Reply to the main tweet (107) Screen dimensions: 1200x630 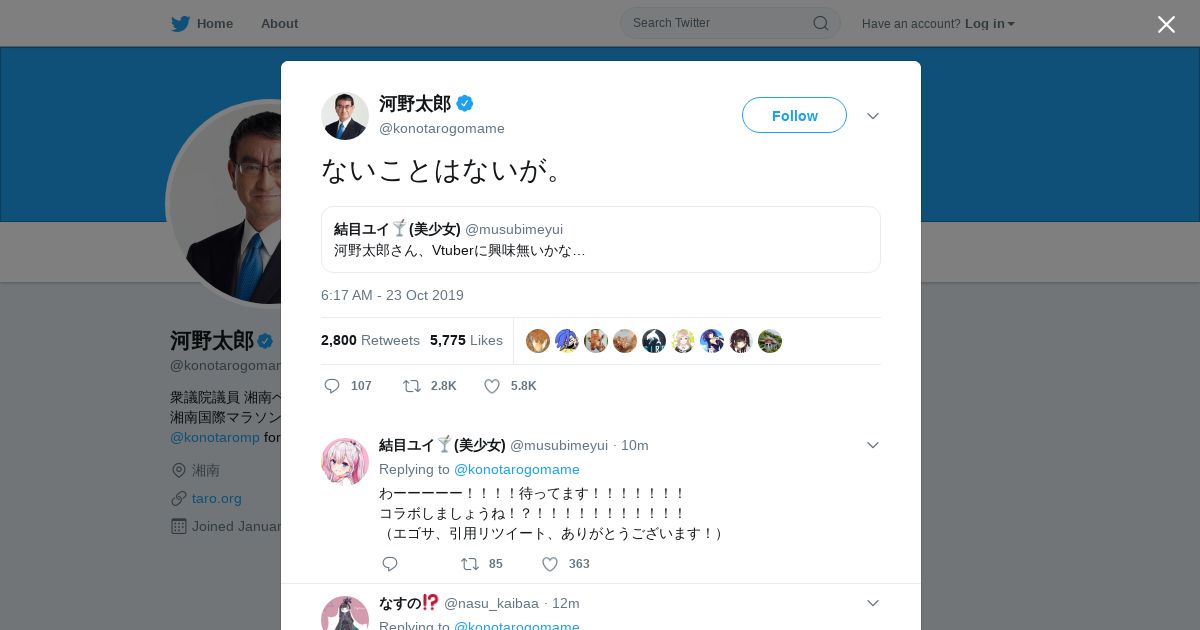333,386
